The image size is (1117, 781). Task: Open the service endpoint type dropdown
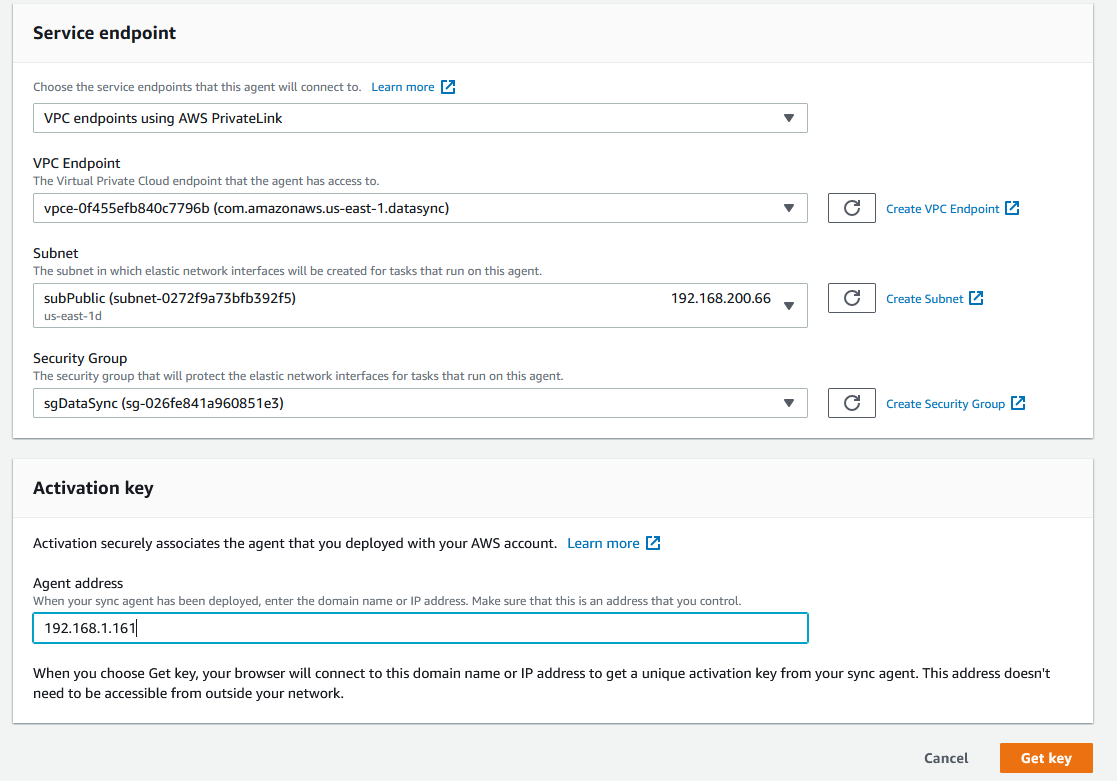click(420, 118)
